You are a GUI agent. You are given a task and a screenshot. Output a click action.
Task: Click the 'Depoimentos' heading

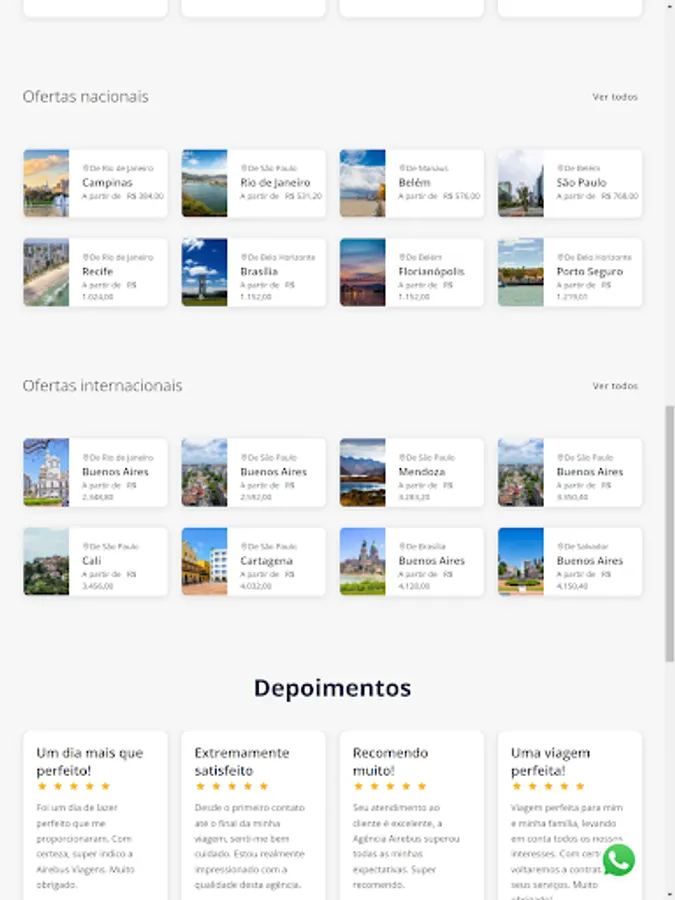point(332,688)
